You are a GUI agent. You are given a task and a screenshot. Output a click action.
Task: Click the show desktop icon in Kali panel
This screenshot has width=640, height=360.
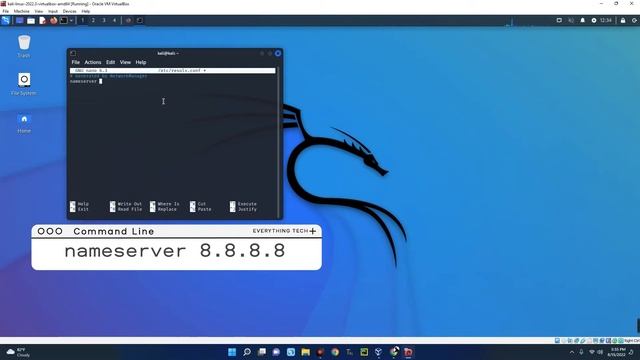click(x=19, y=20)
